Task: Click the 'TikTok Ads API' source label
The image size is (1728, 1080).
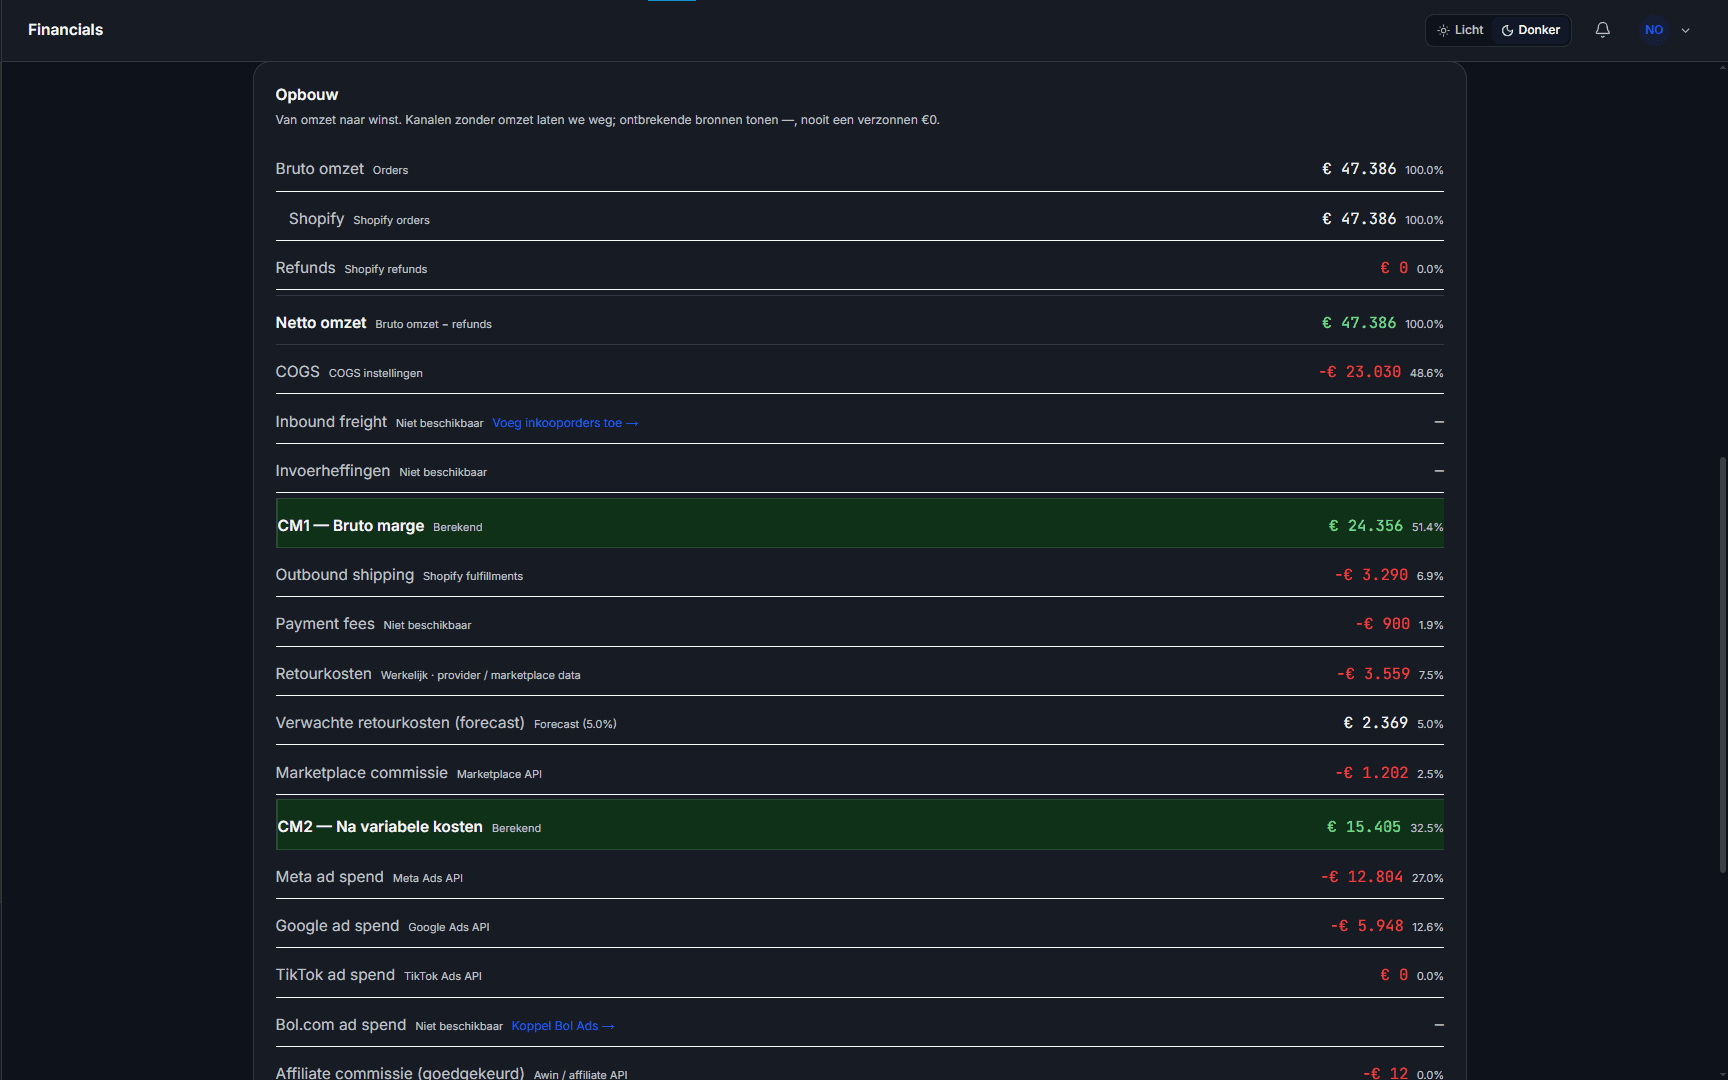Action: (443, 976)
